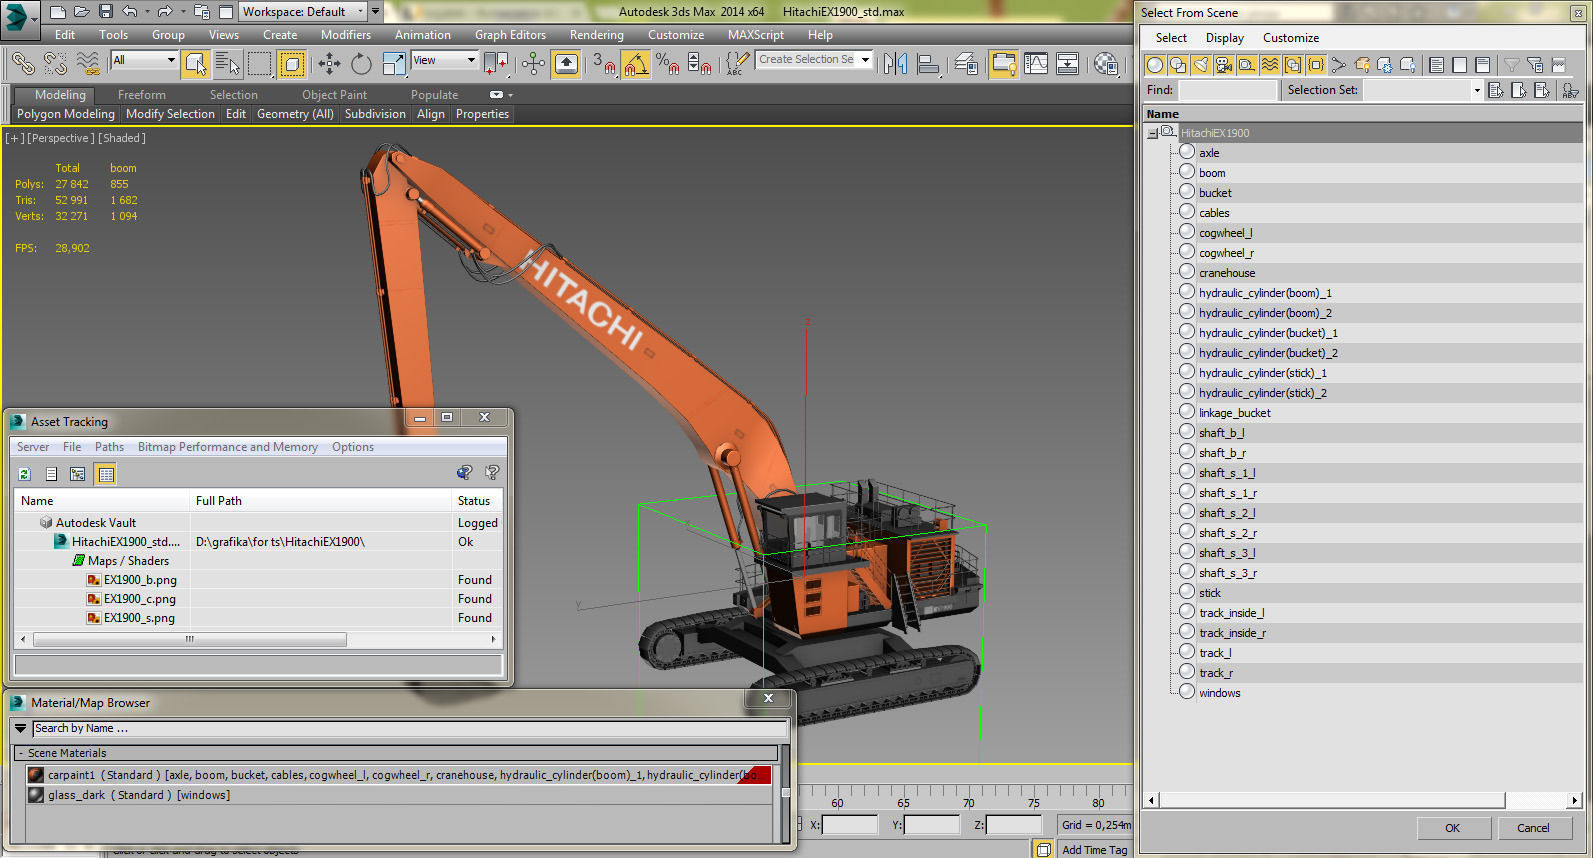The width and height of the screenshot is (1593, 858).
Task: Collapse the Scene Materials group
Action: click(x=21, y=753)
